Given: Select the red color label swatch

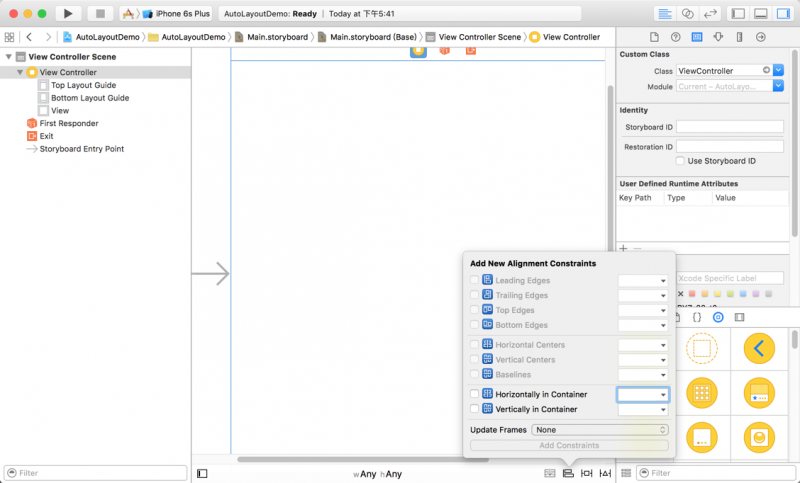Looking at the screenshot, I should click(693, 294).
